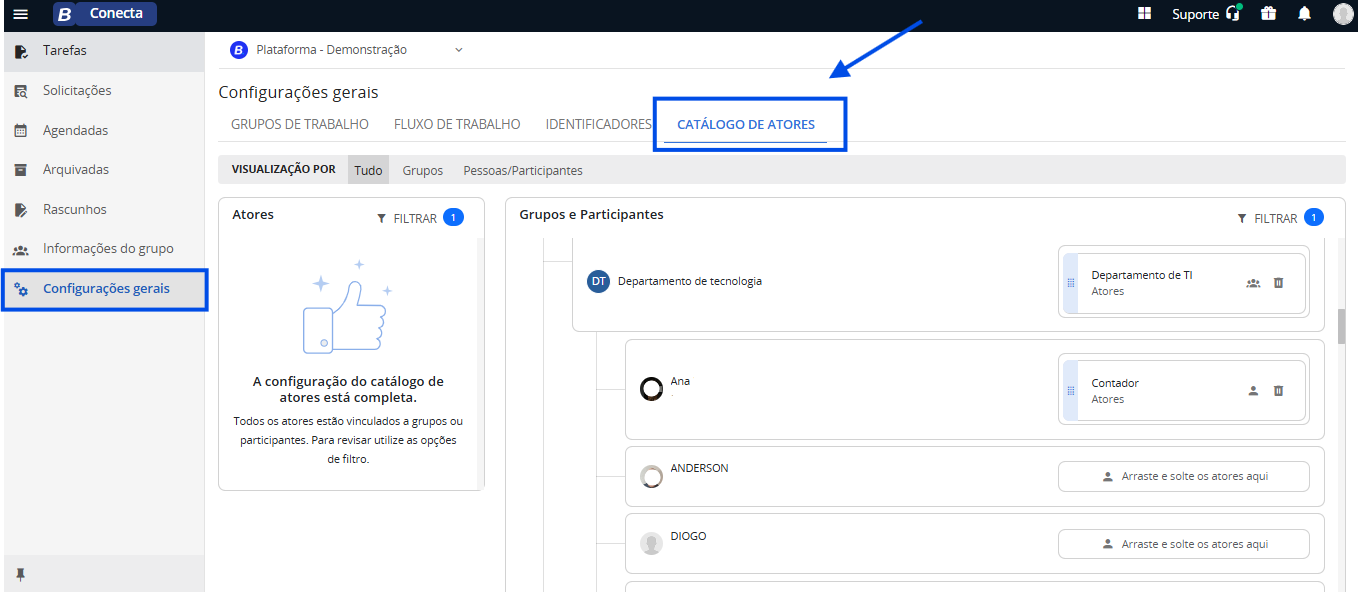Switch to Identificadores tab
This screenshot has width=1358, height=592.
598,125
